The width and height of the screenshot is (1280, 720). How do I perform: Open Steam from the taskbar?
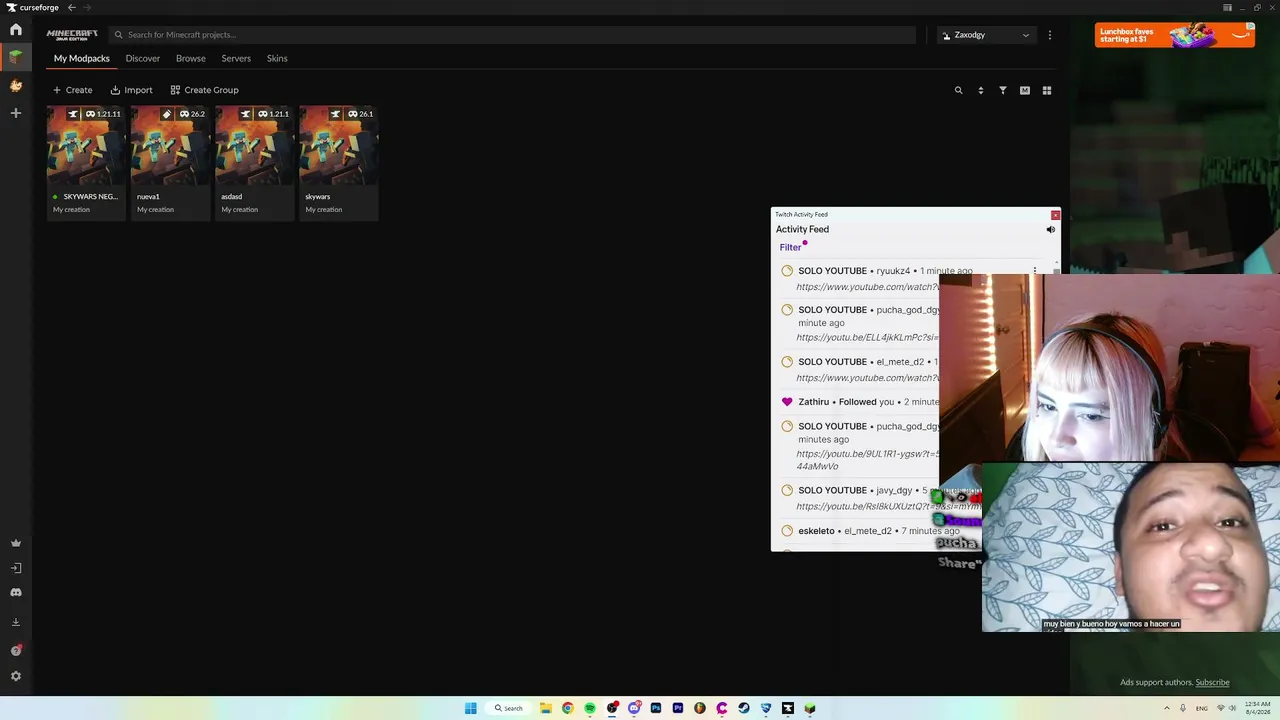click(x=744, y=708)
